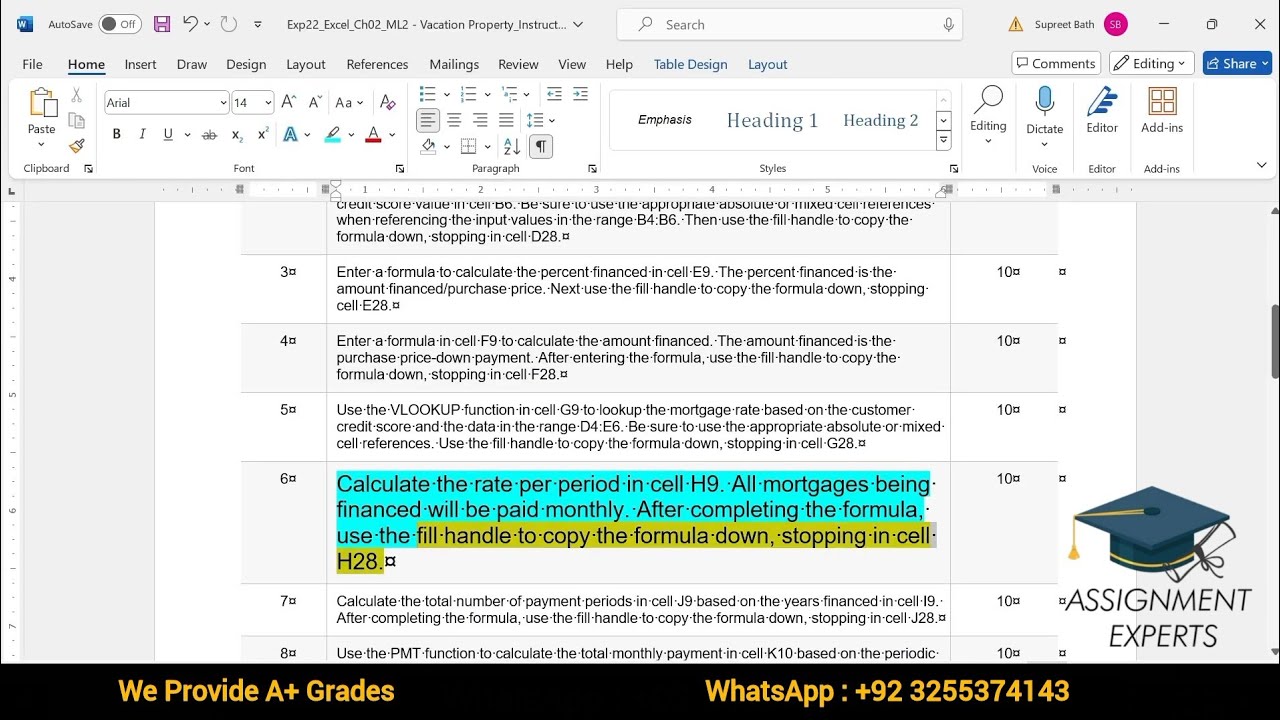
Task: Decrease font size
Action: point(315,102)
